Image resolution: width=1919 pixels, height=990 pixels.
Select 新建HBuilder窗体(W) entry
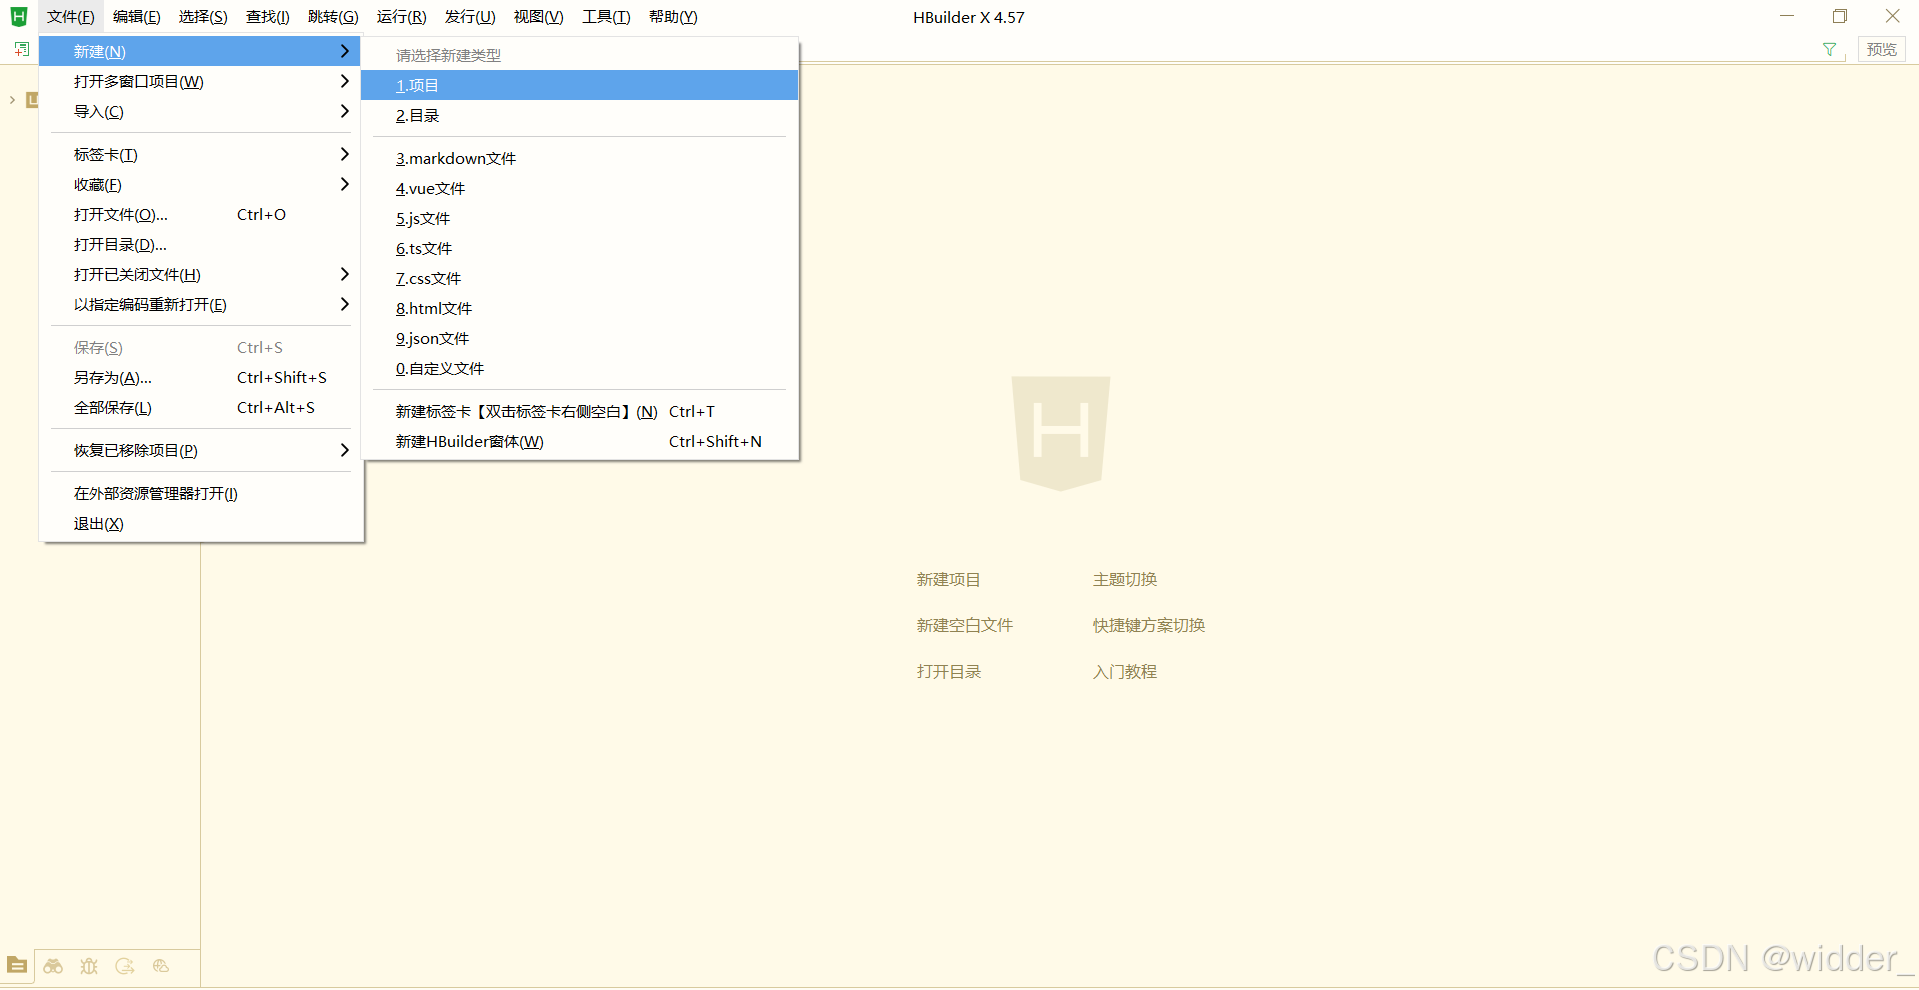click(x=579, y=441)
